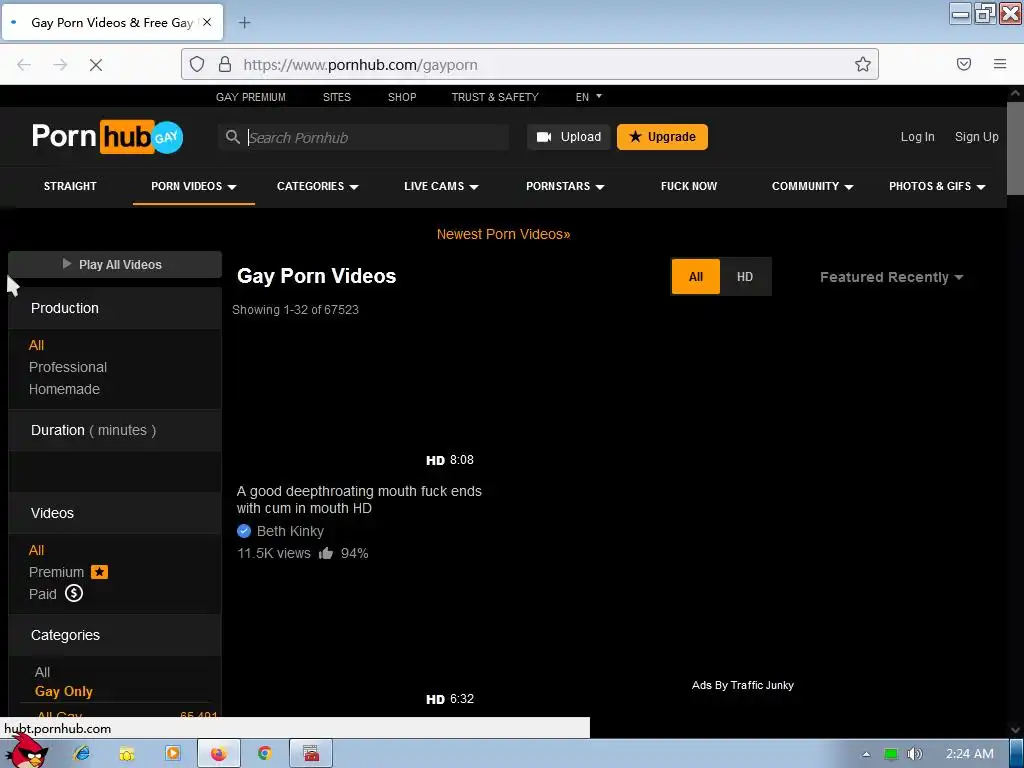Image resolution: width=1024 pixels, height=768 pixels.
Task: Select All under the Videos filter
Action: tap(37, 551)
